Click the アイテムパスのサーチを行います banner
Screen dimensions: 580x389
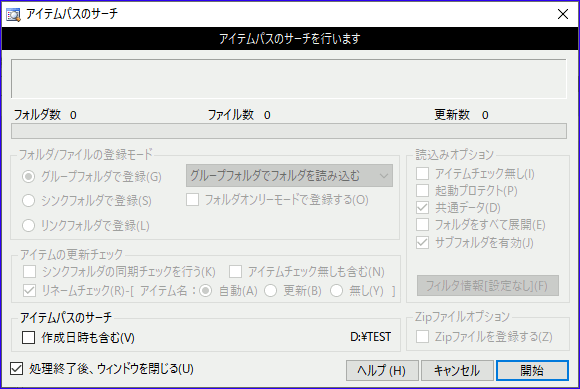tap(290, 38)
